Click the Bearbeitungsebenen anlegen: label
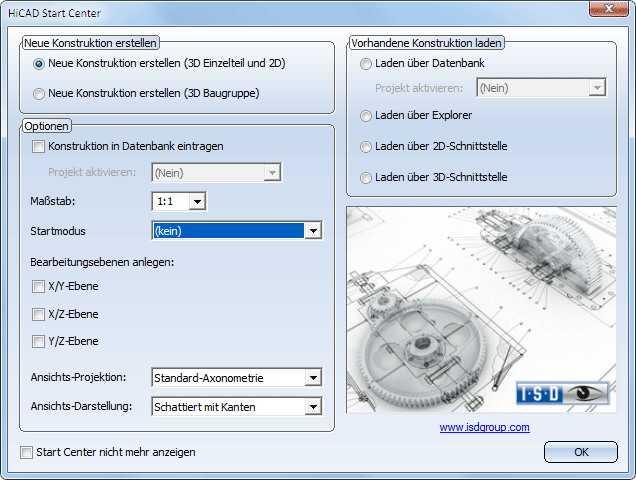Viewport: 636px width, 480px height. click(102, 262)
